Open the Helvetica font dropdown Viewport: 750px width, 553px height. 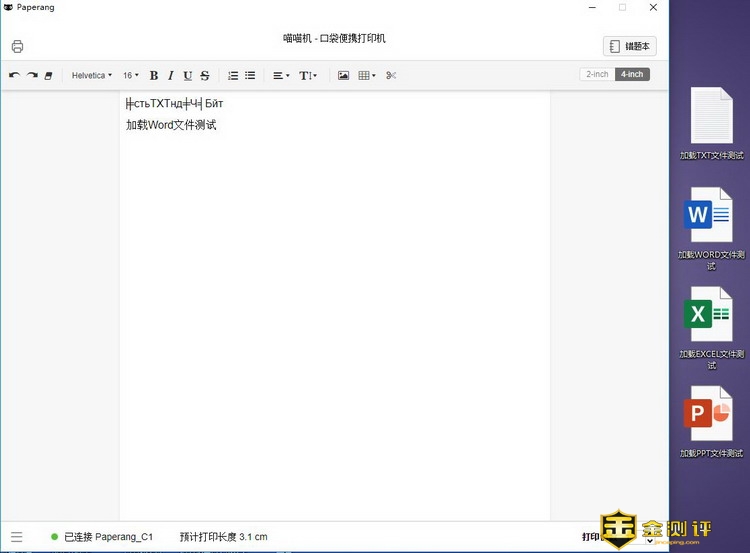[92, 75]
